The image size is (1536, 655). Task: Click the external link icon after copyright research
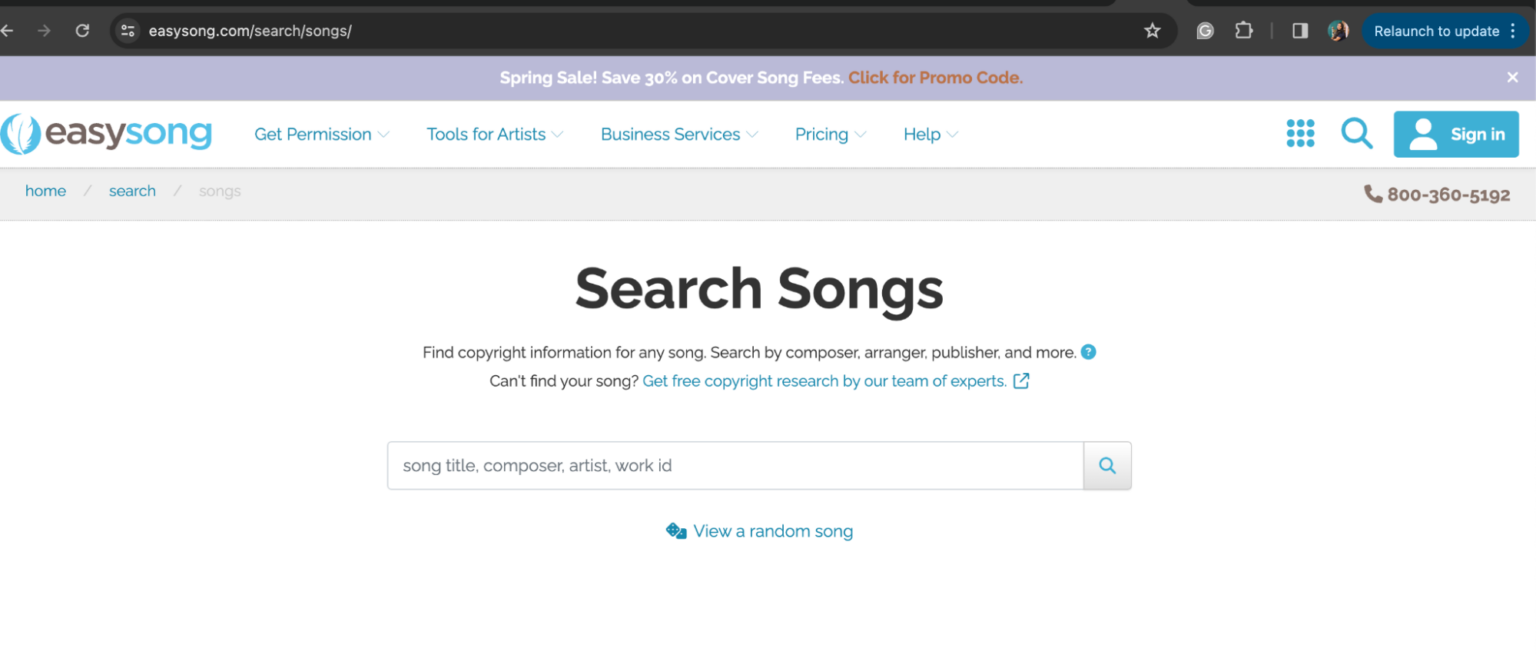1020,381
